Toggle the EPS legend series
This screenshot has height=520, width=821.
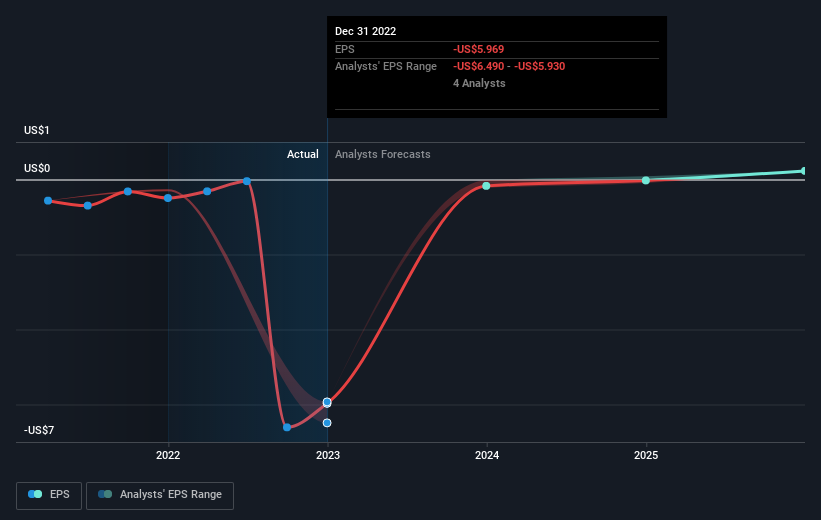pos(49,495)
